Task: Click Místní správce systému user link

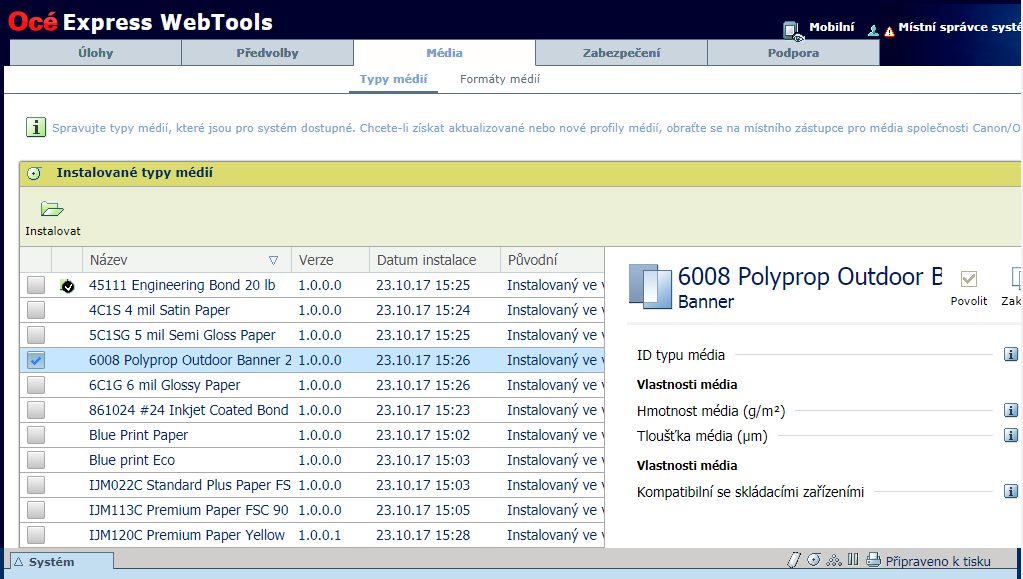Action: [x=960, y=27]
